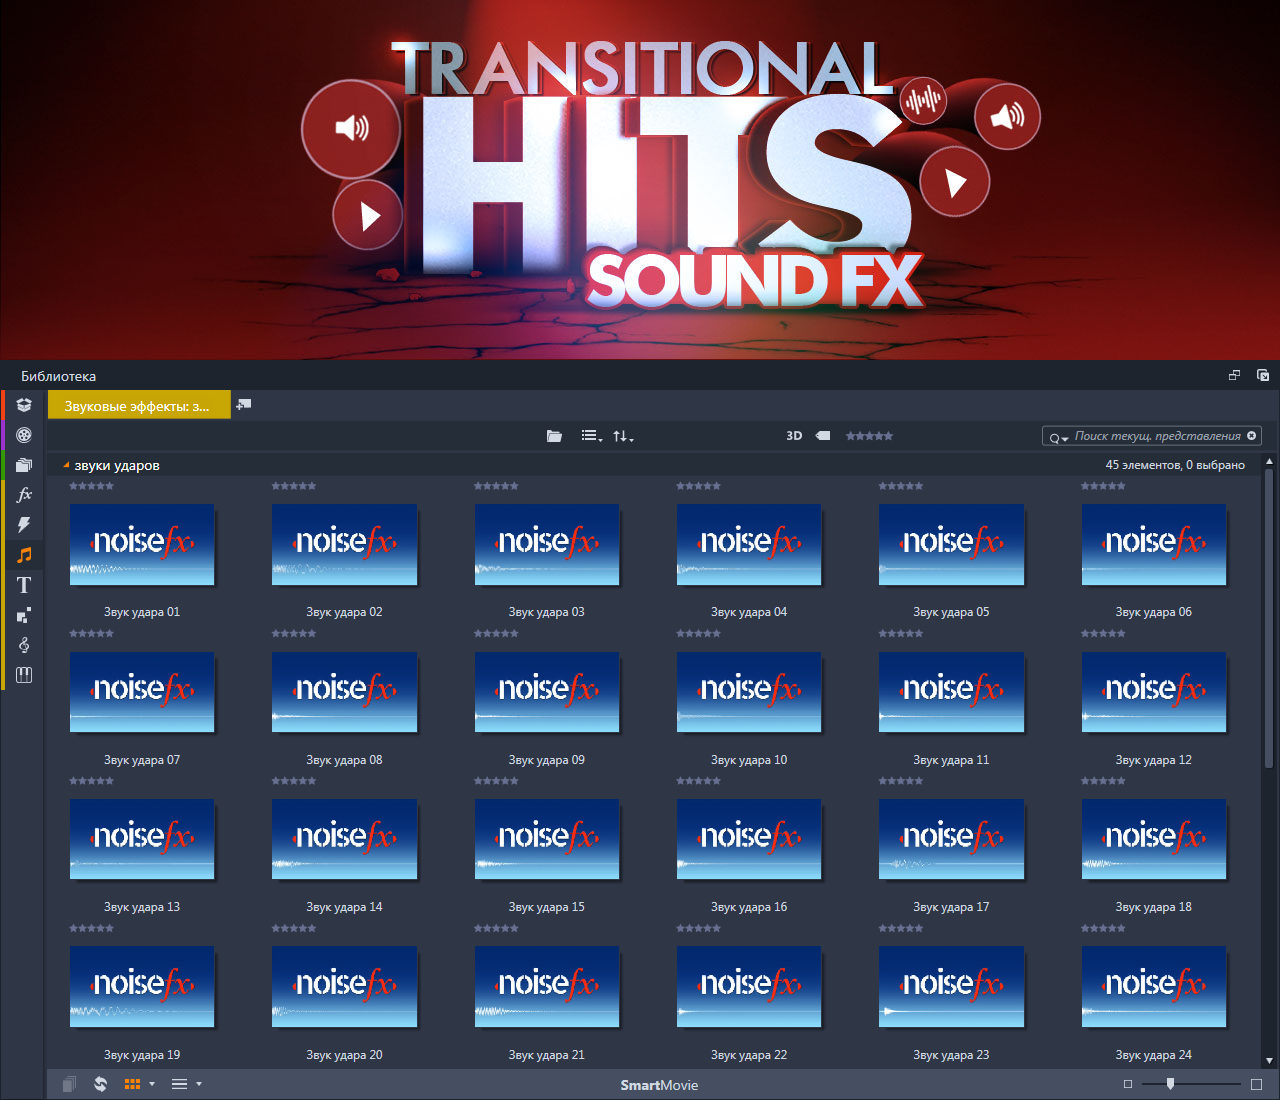This screenshot has height=1100, width=1280.
Task: Click the copy icon in bottom bar
Action: (69, 1084)
